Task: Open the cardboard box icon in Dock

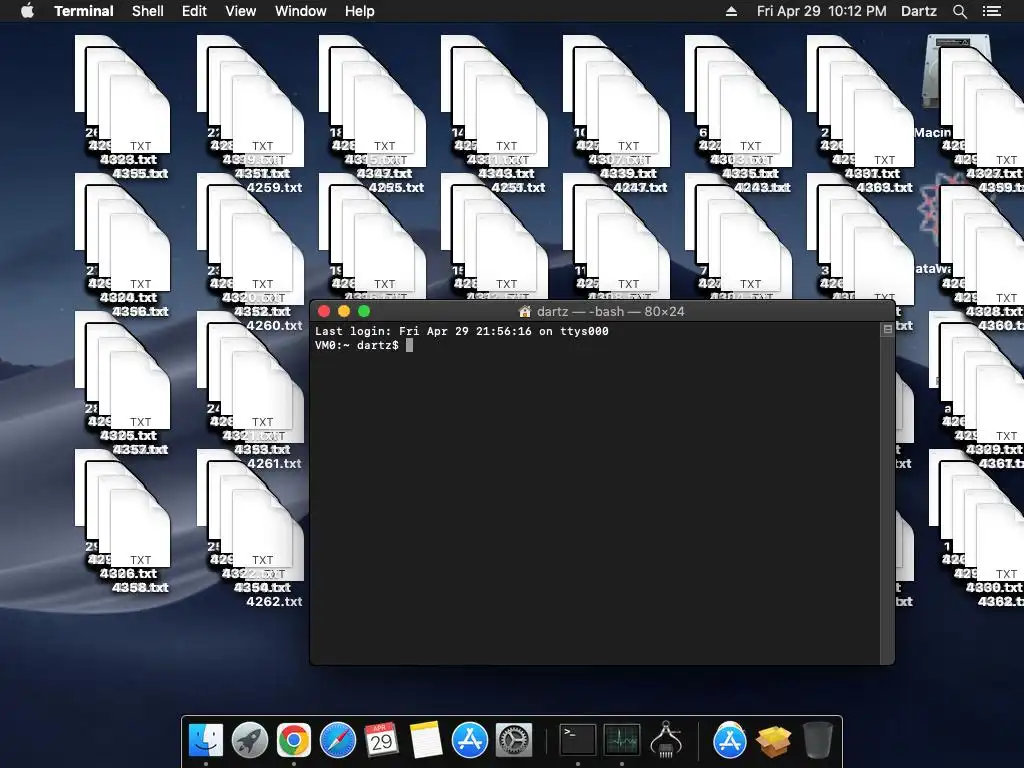Action: [774, 742]
